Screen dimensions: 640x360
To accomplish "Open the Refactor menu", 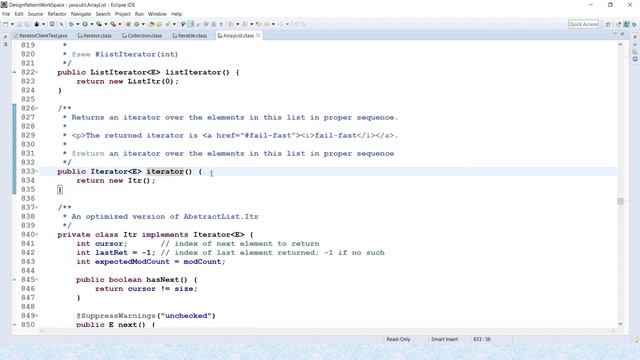I will 57,14.
